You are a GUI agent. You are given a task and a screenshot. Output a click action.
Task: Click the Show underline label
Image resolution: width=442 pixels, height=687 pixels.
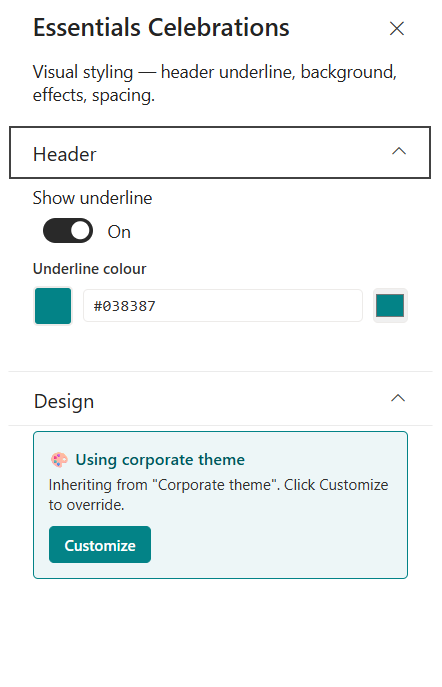coord(92,198)
